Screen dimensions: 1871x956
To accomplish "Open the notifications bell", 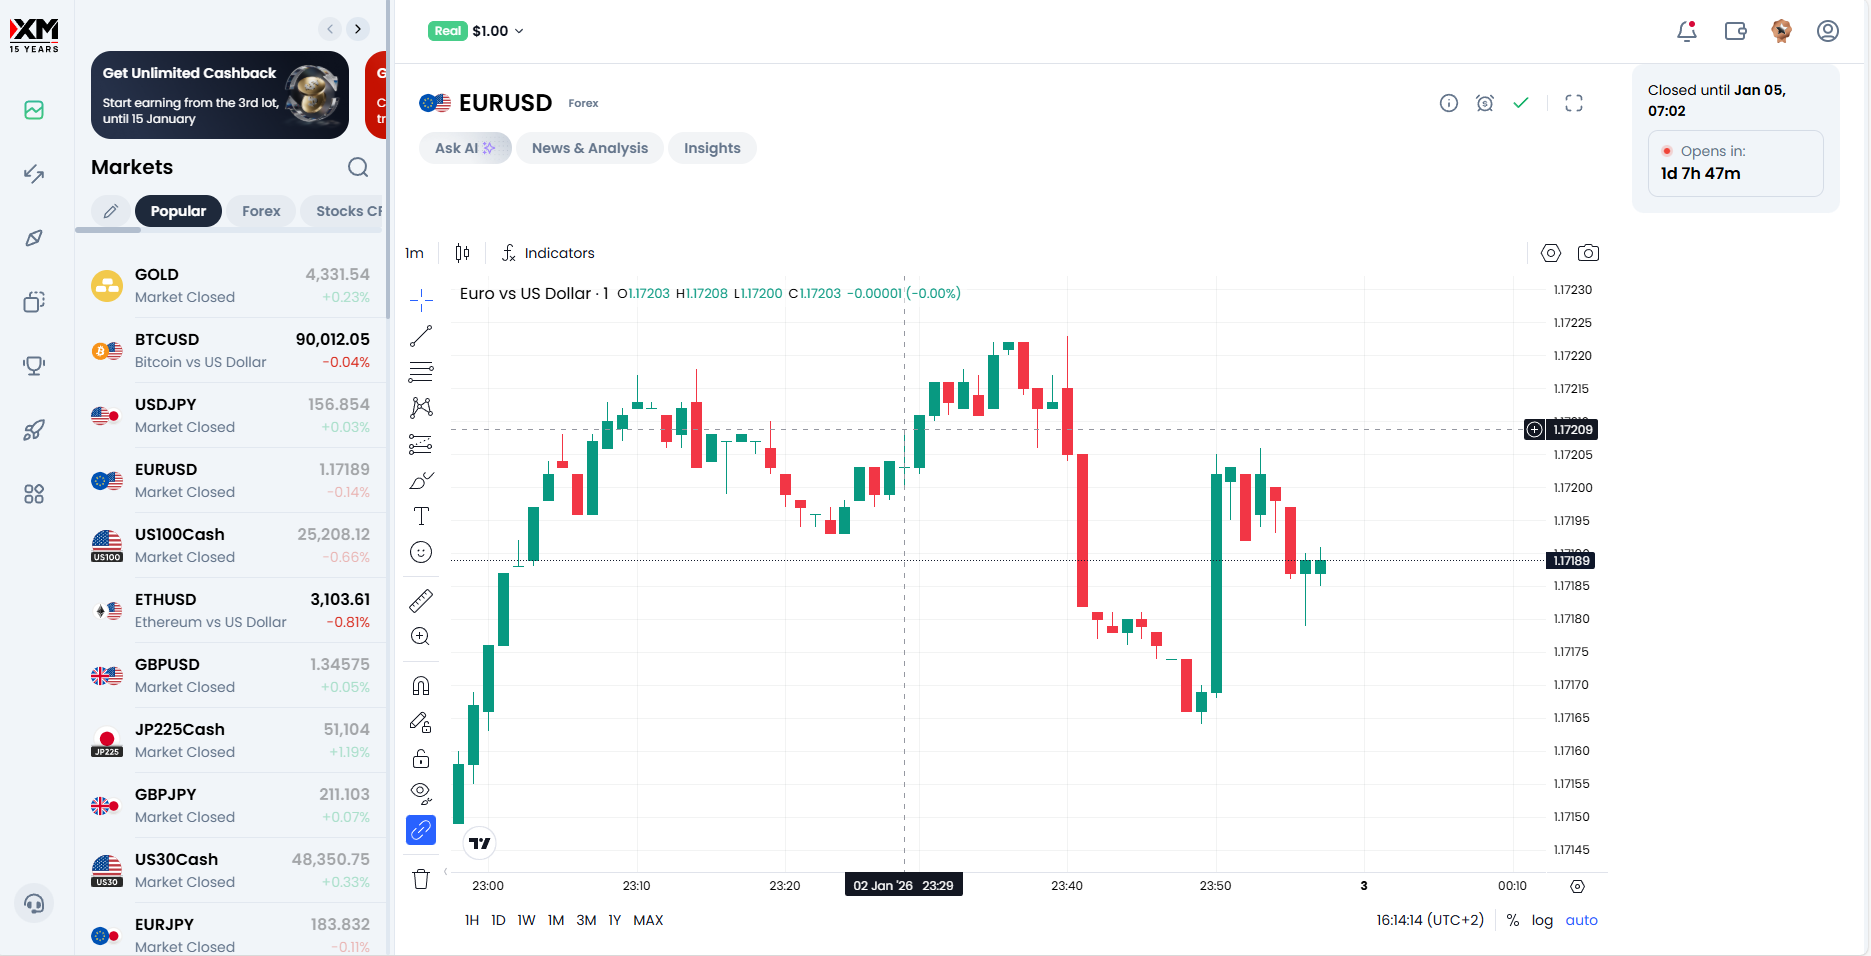I will [x=1687, y=31].
